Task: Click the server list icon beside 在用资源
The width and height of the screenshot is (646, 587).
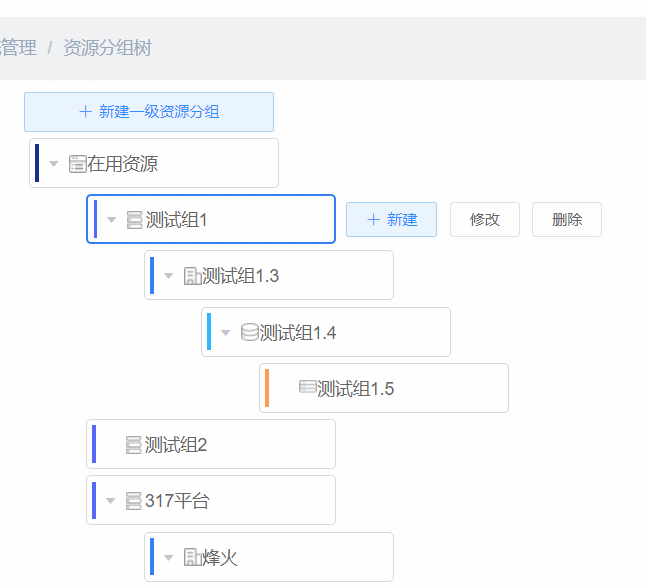Action: 77,164
